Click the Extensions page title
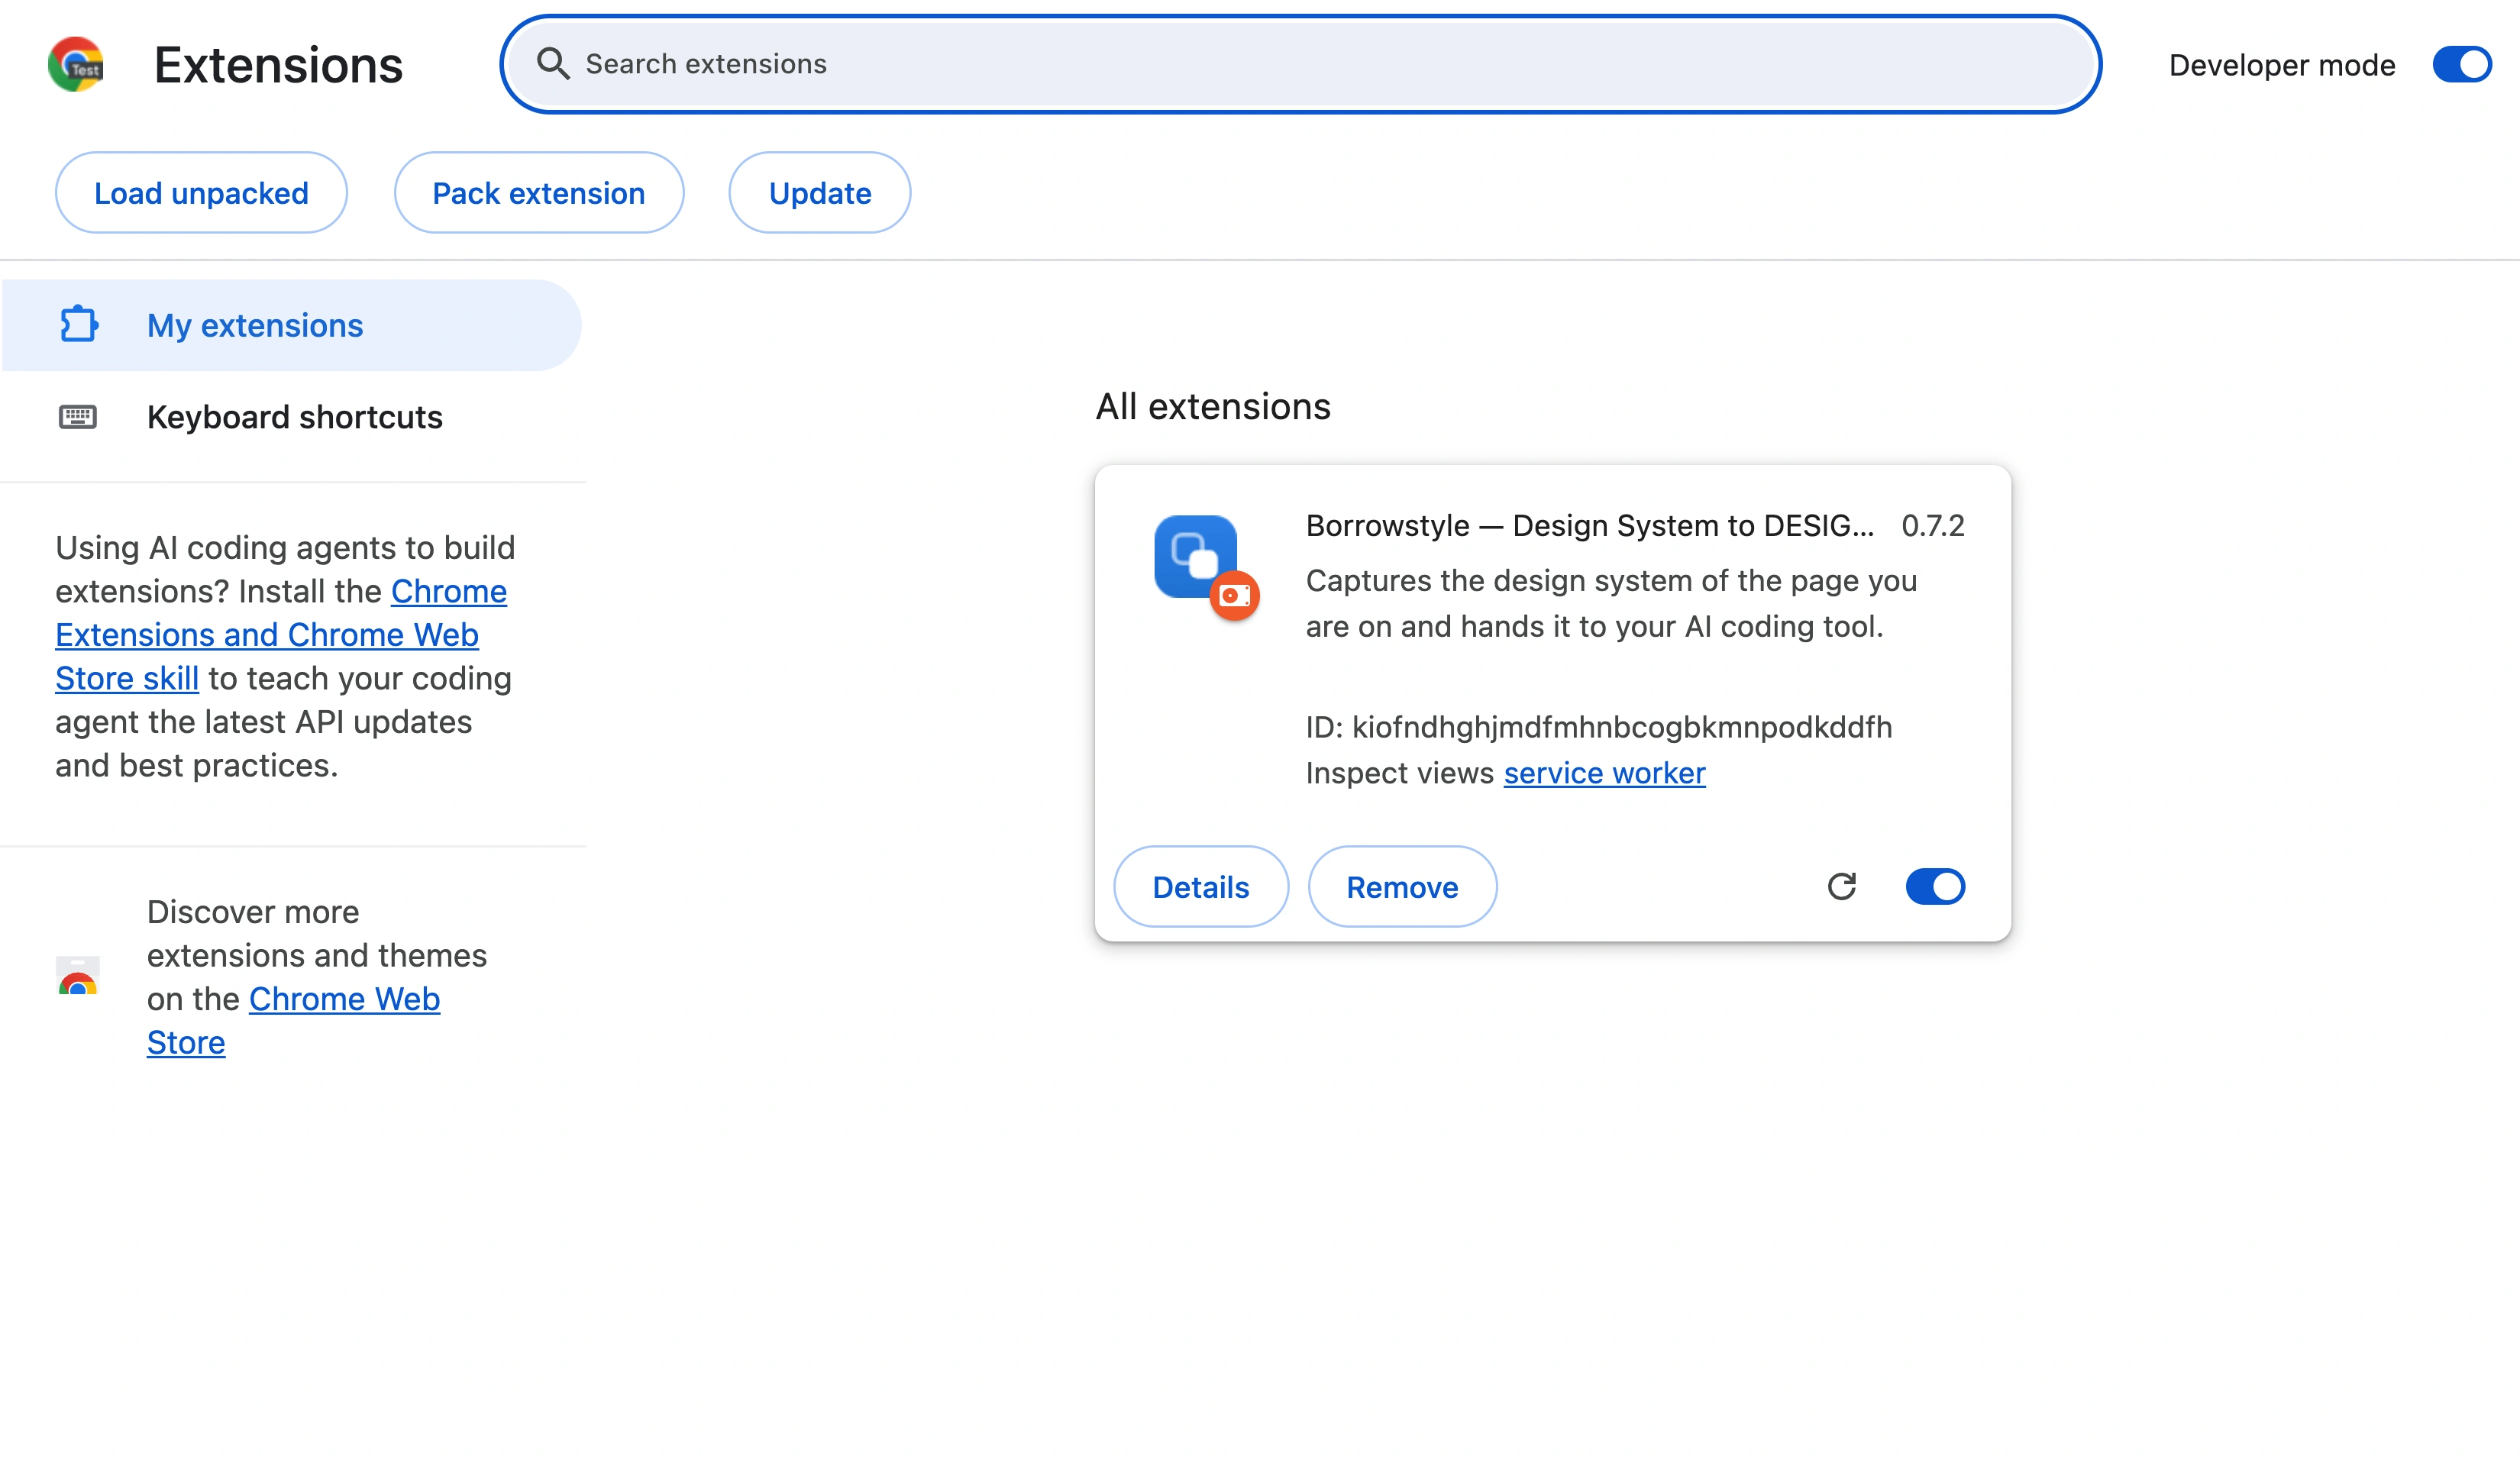Image resolution: width=2520 pixels, height=1466 pixels. click(x=278, y=66)
